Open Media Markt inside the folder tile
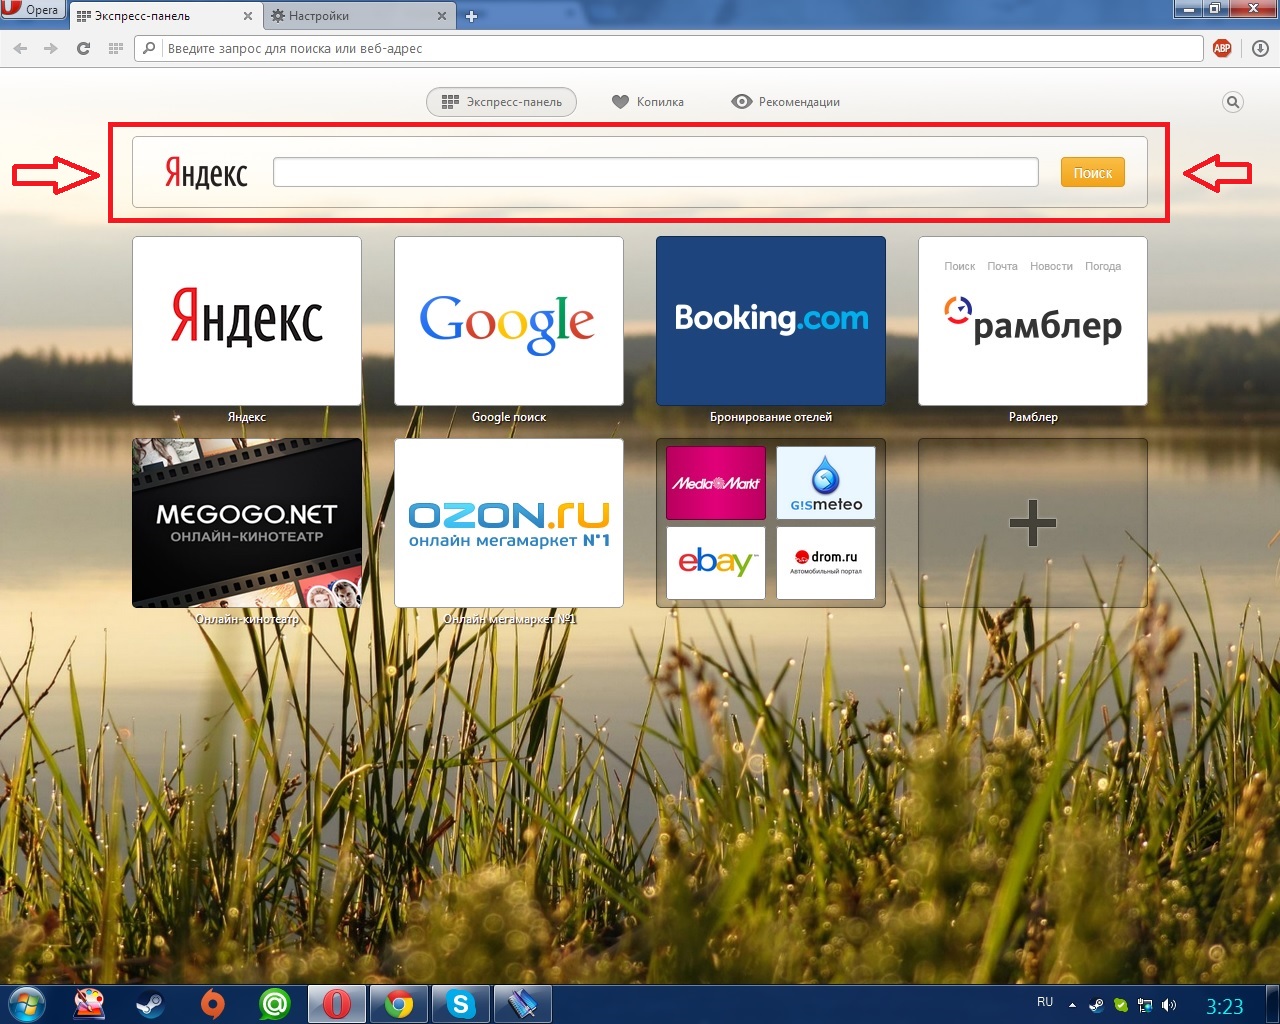Viewport: 1280px width, 1024px height. point(716,483)
